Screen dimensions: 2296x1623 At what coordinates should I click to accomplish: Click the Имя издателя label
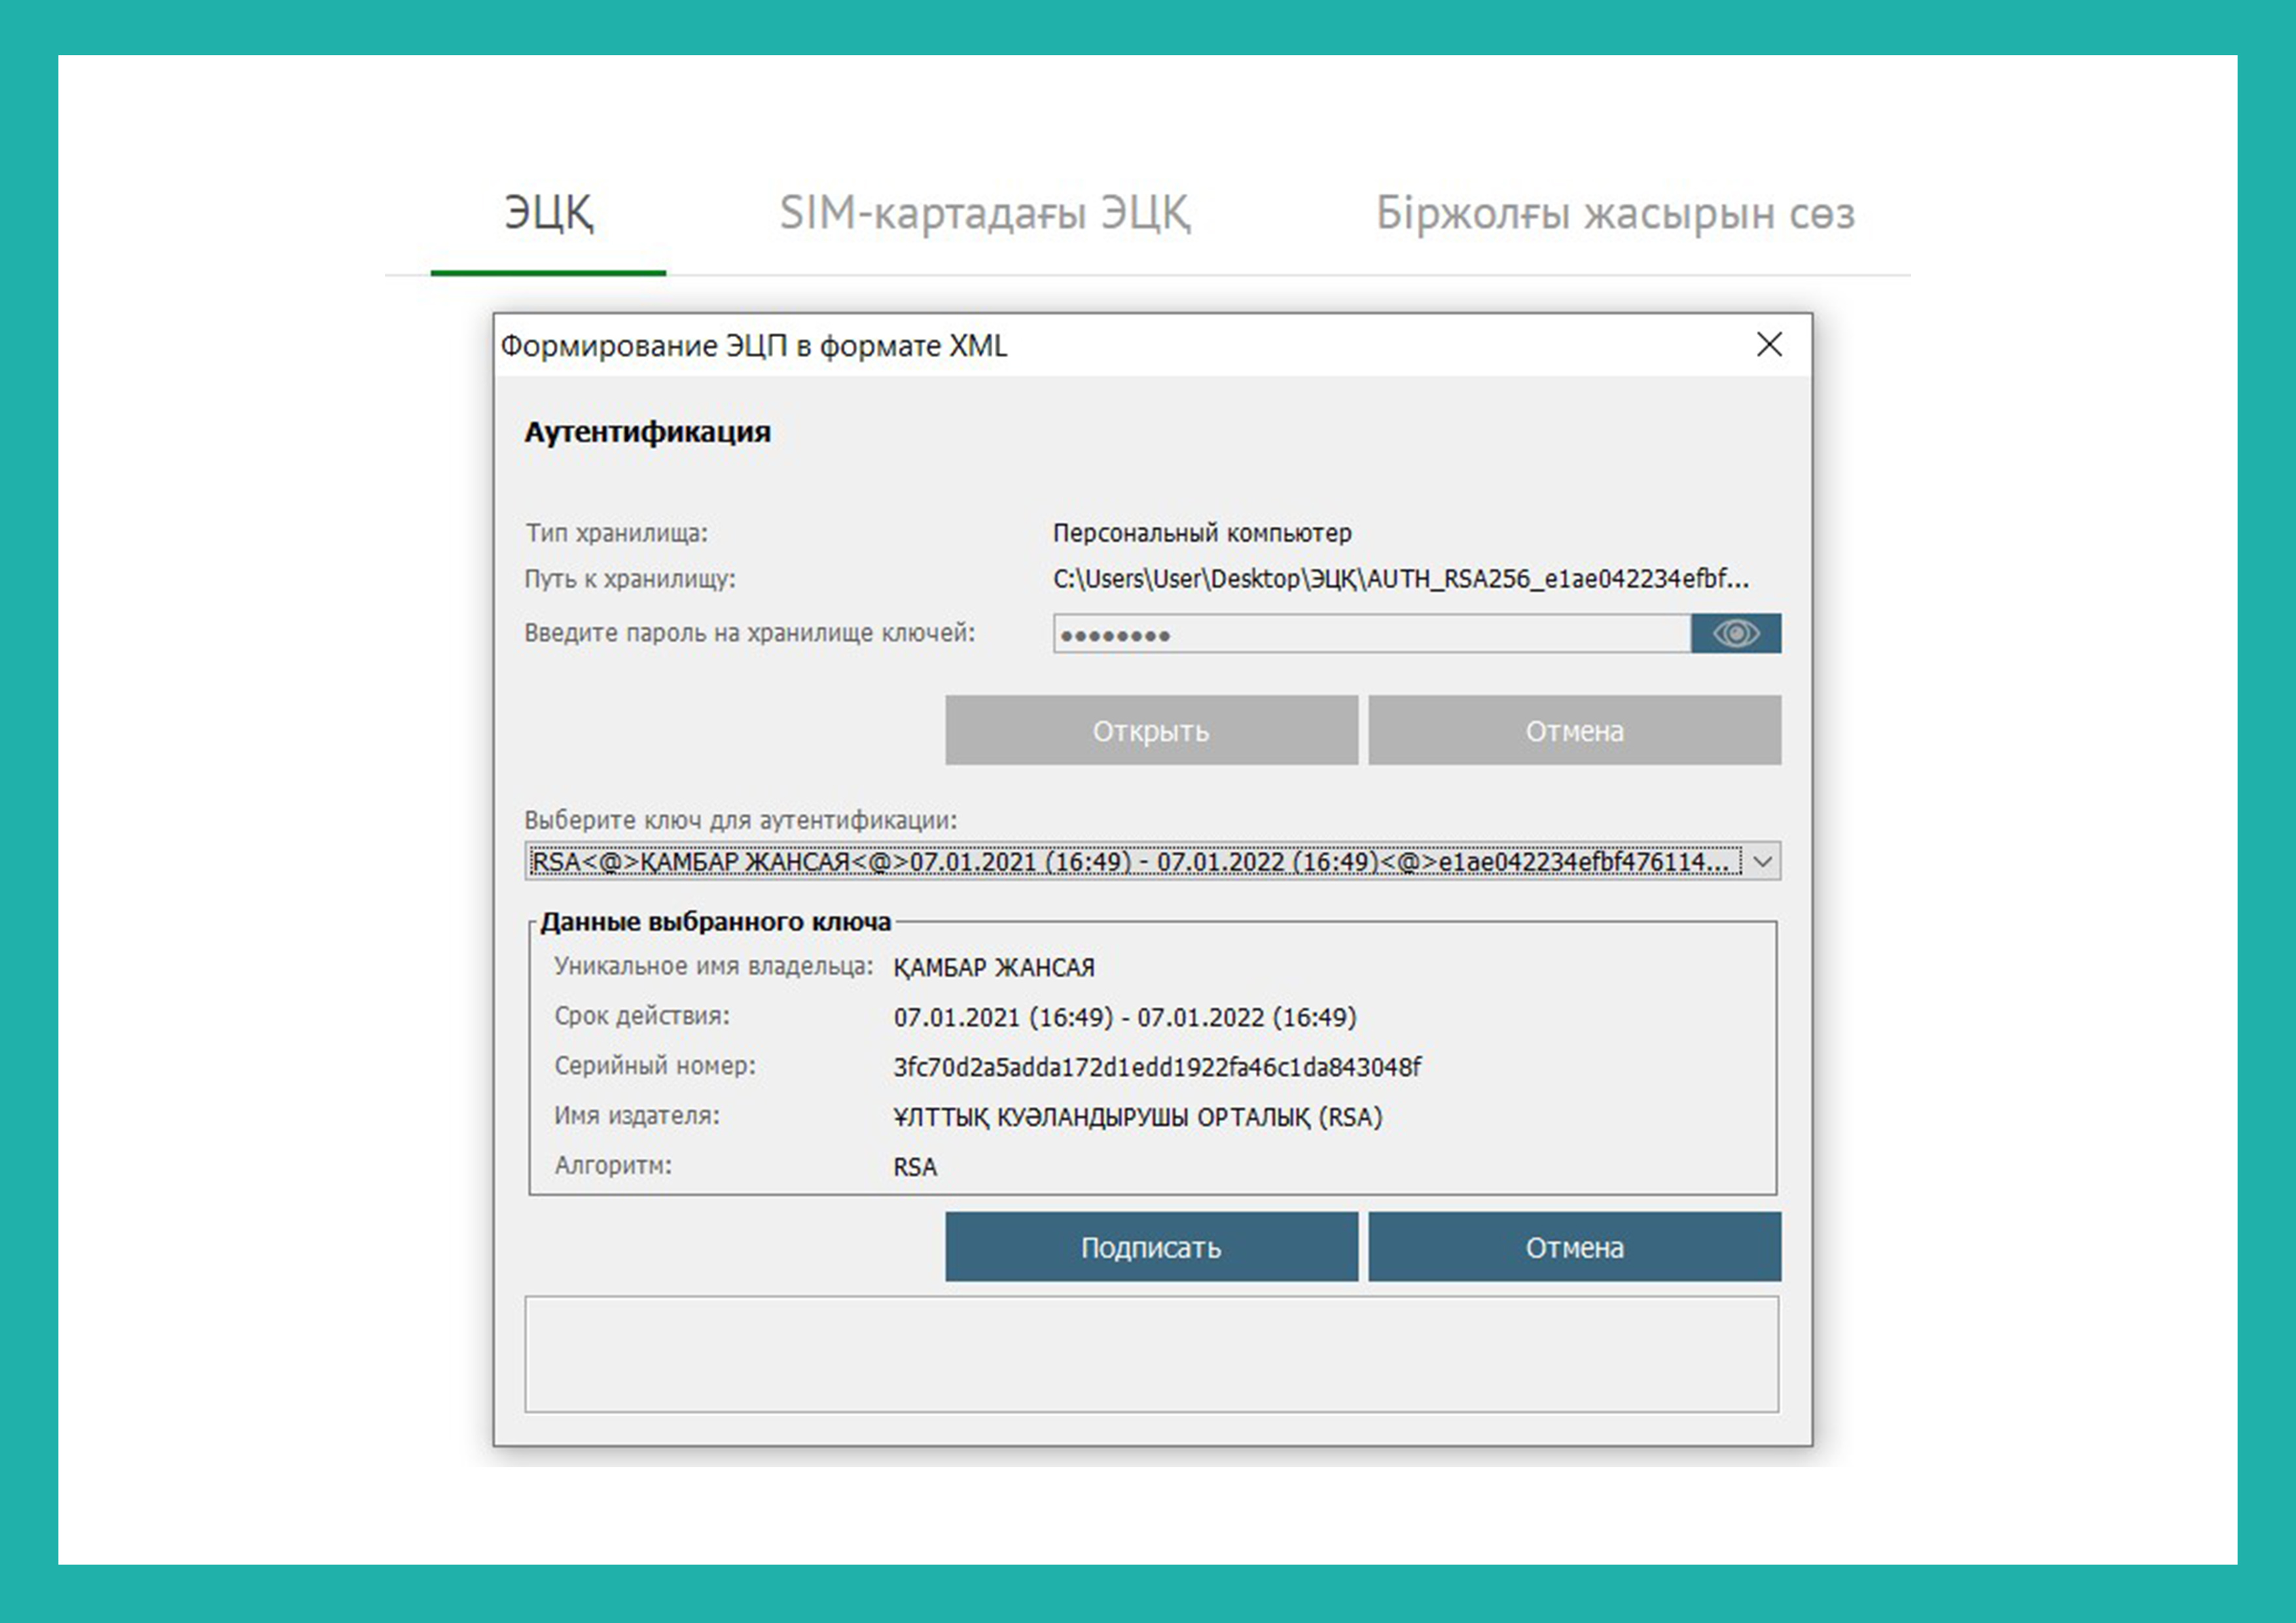(x=637, y=1116)
